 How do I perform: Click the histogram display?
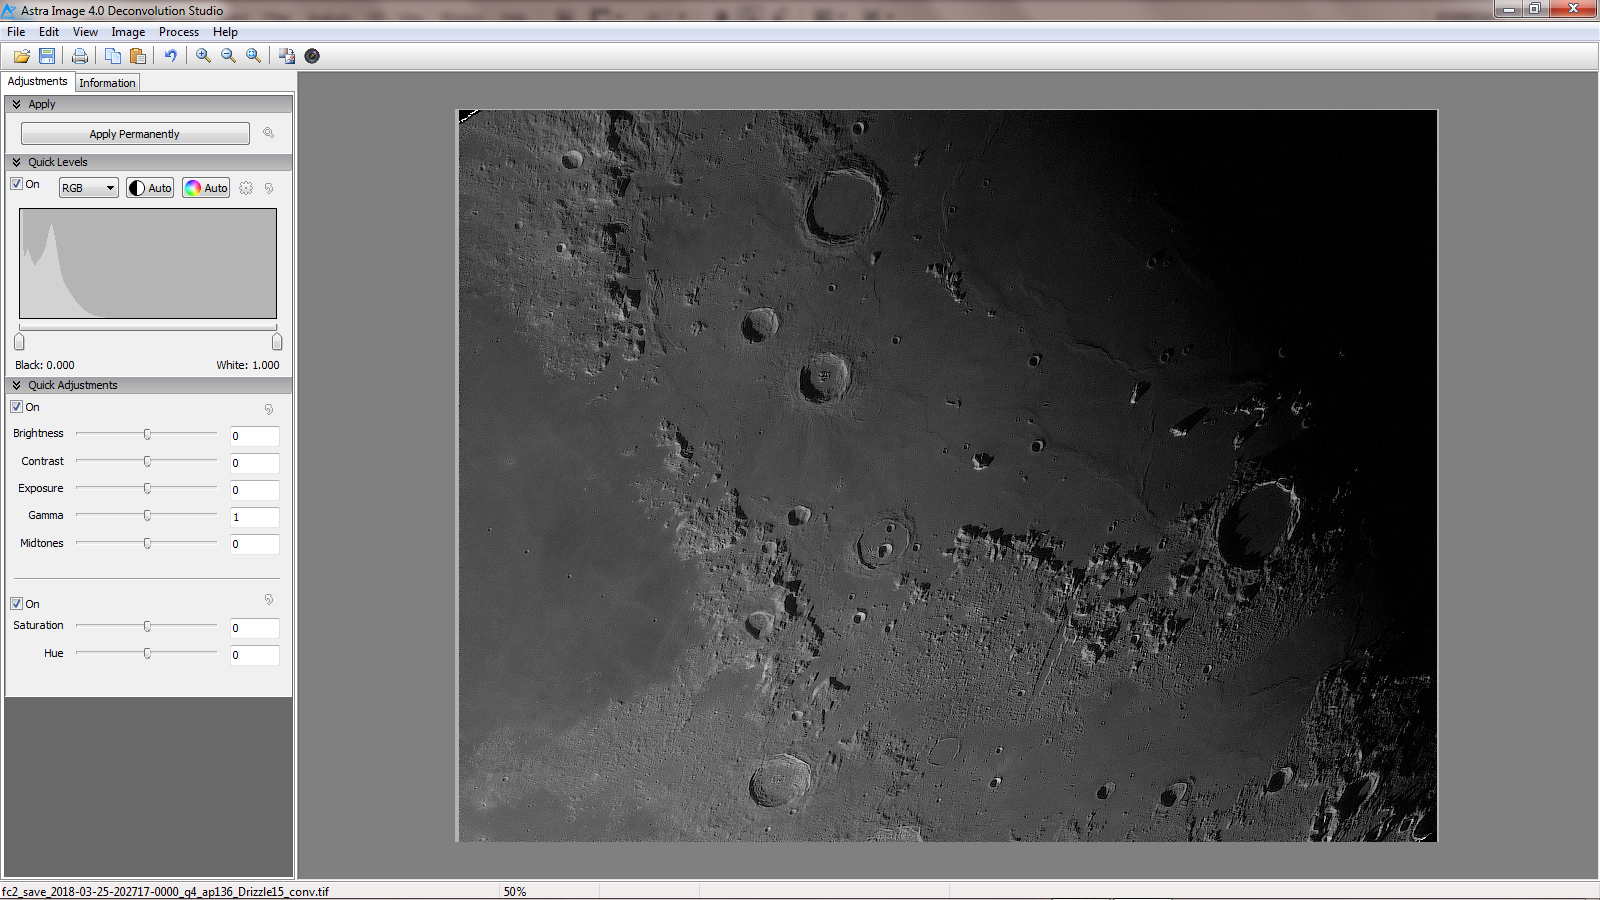click(148, 264)
